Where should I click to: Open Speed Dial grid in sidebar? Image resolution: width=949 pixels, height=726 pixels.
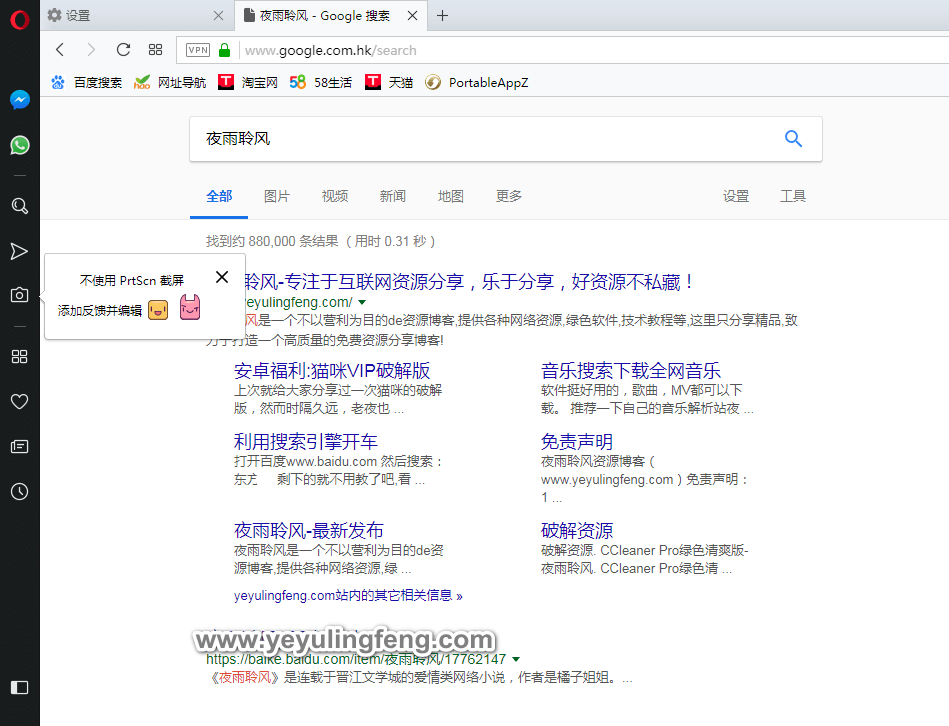[19, 356]
